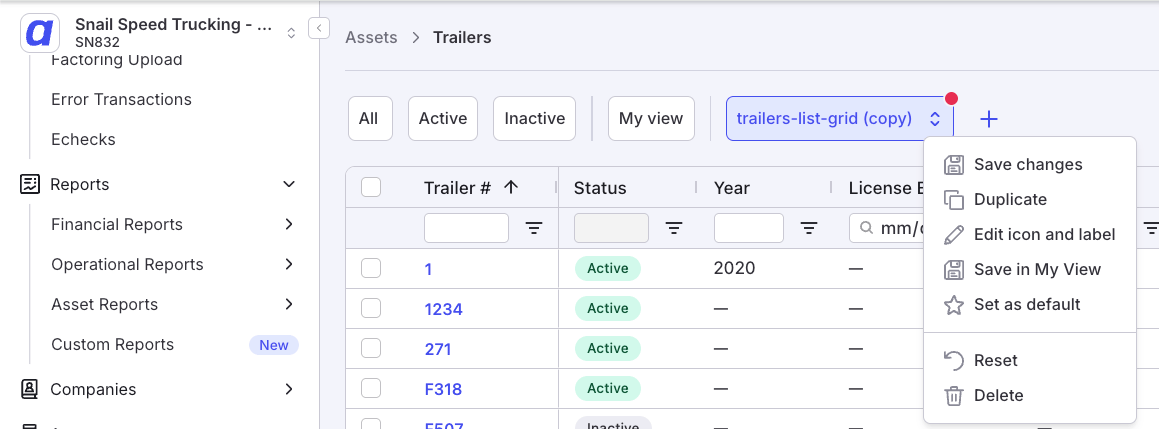Toggle the select-all checkbox in table header
Image resolution: width=1159 pixels, height=429 pixels.
pyautogui.click(x=371, y=188)
